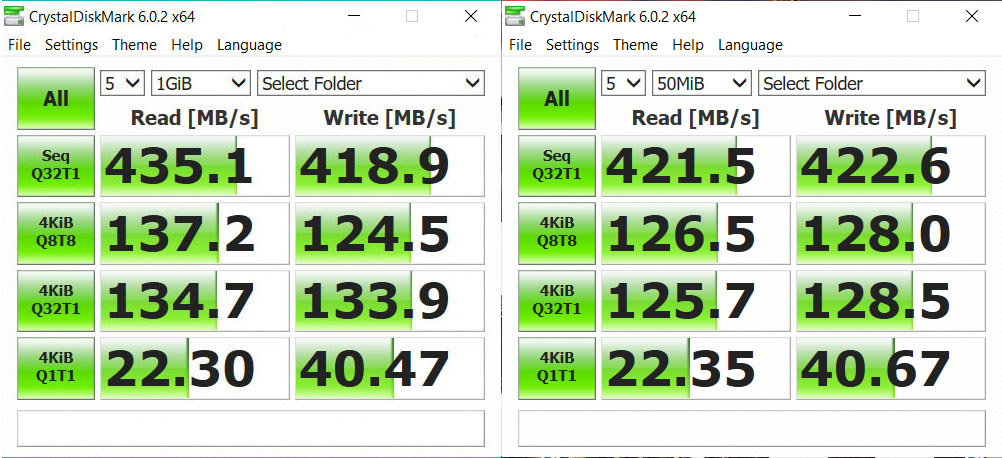
Task: Click comment field at bottom of right window
Action: [x=752, y=429]
